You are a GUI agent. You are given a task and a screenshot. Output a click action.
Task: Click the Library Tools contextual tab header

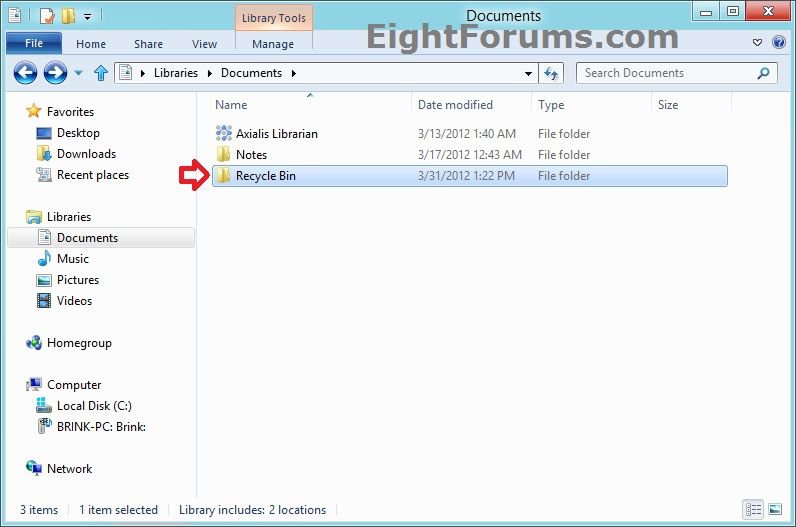[x=274, y=18]
